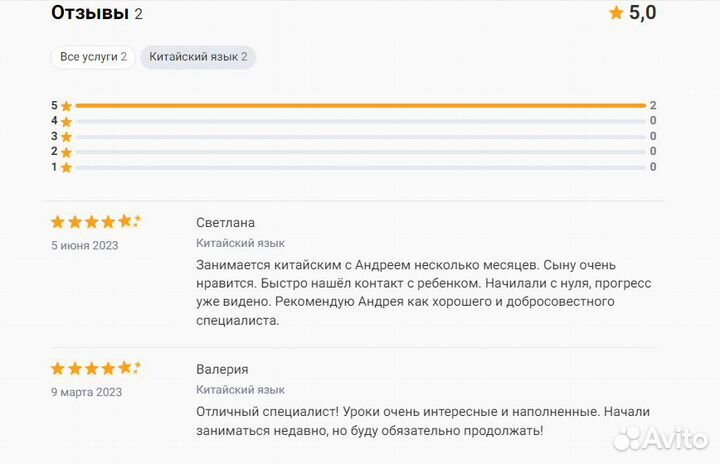
Task: Click star rating of Валерия's review
Action: pyautogui.click(x=96, y=368)
